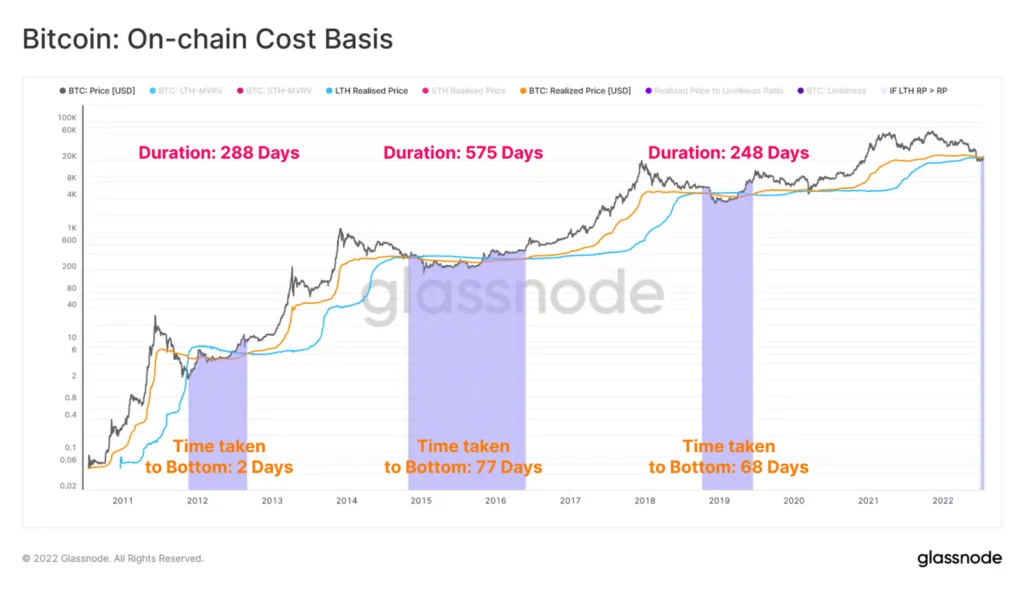Enable the BTC: STH-MVRV legend series

(x=274, y=91)
